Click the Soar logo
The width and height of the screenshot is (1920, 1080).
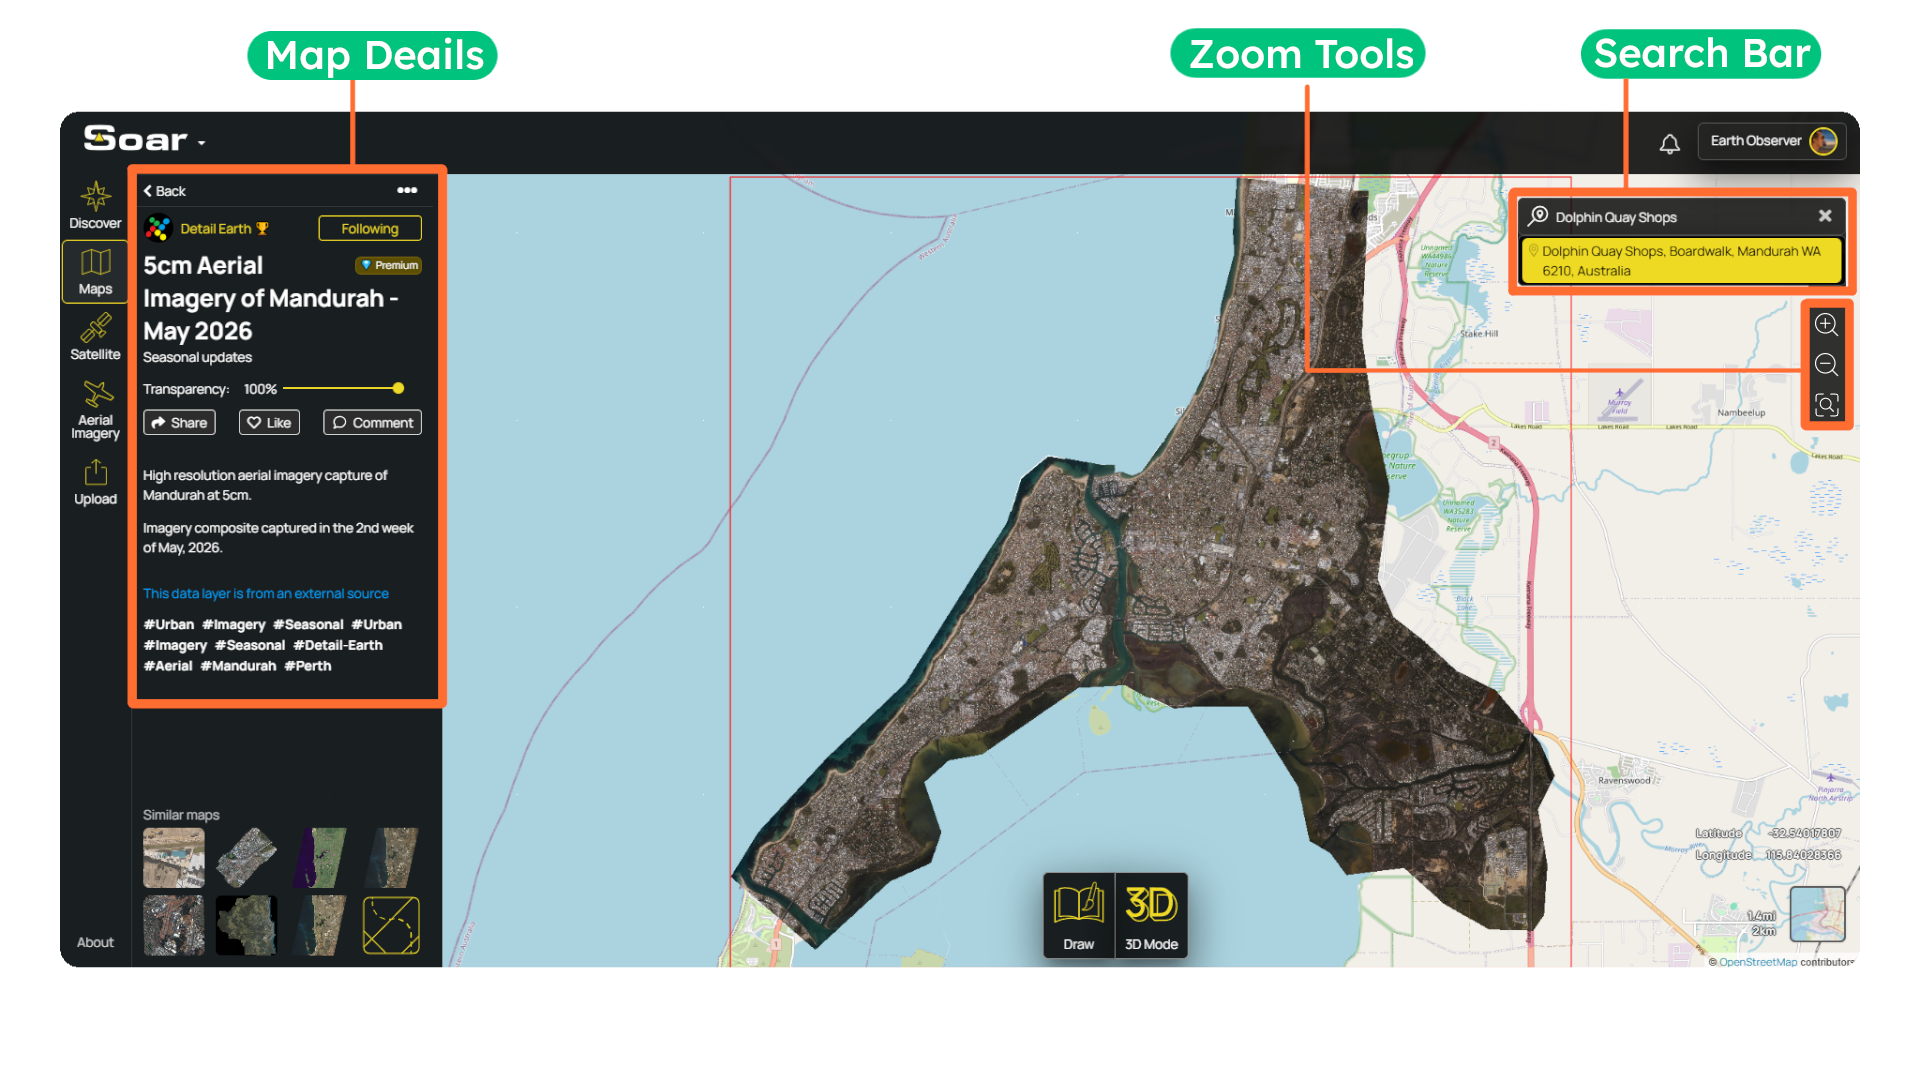pos(136,138)
